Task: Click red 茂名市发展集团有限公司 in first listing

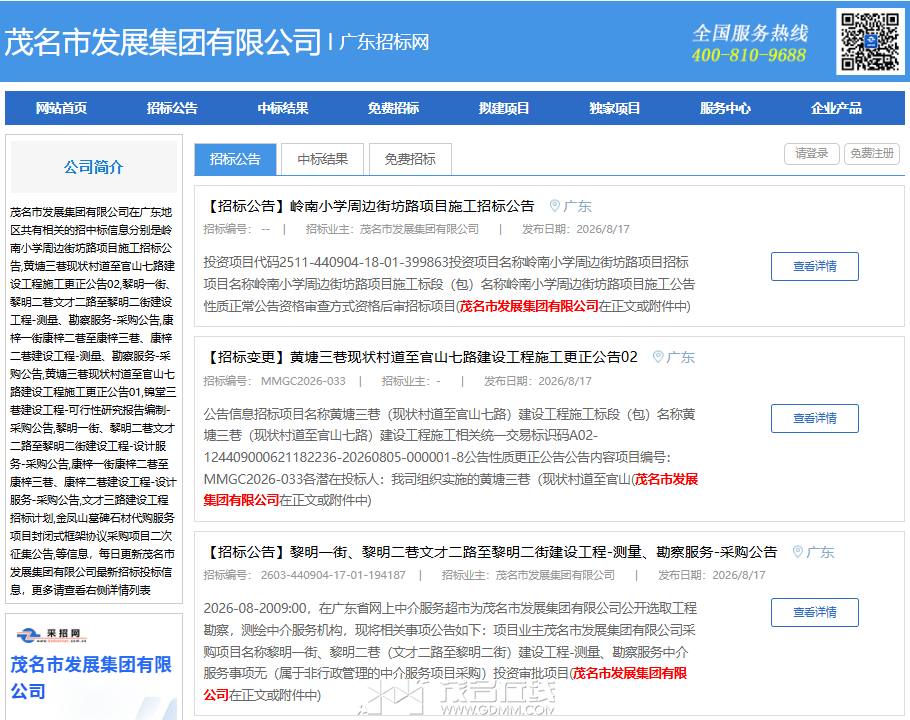Action: coord(529,306)
